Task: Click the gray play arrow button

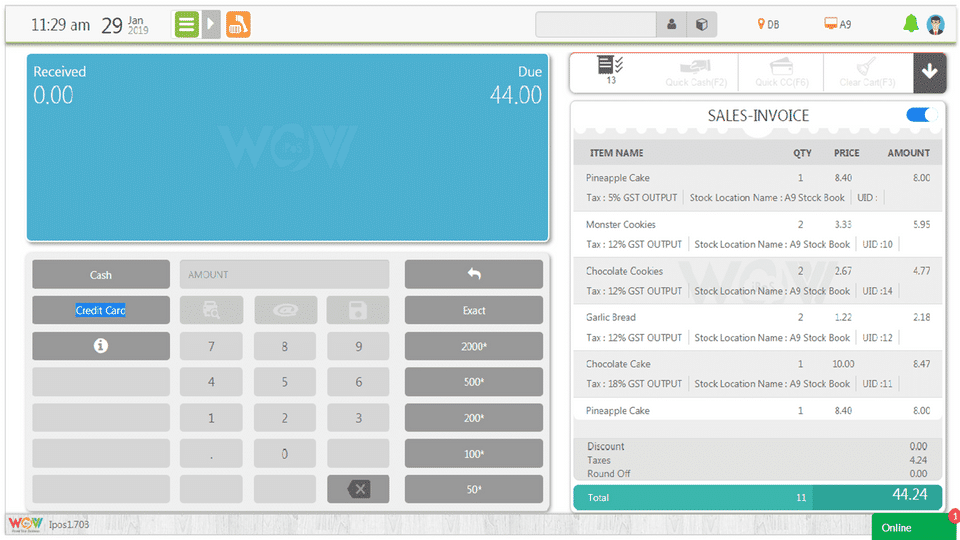Action: [211, 24]
